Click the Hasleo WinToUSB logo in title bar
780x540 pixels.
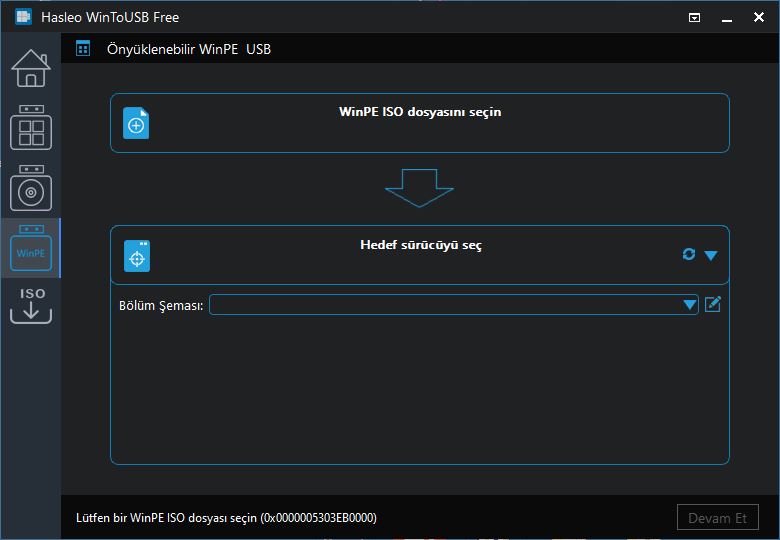point(23,17)
